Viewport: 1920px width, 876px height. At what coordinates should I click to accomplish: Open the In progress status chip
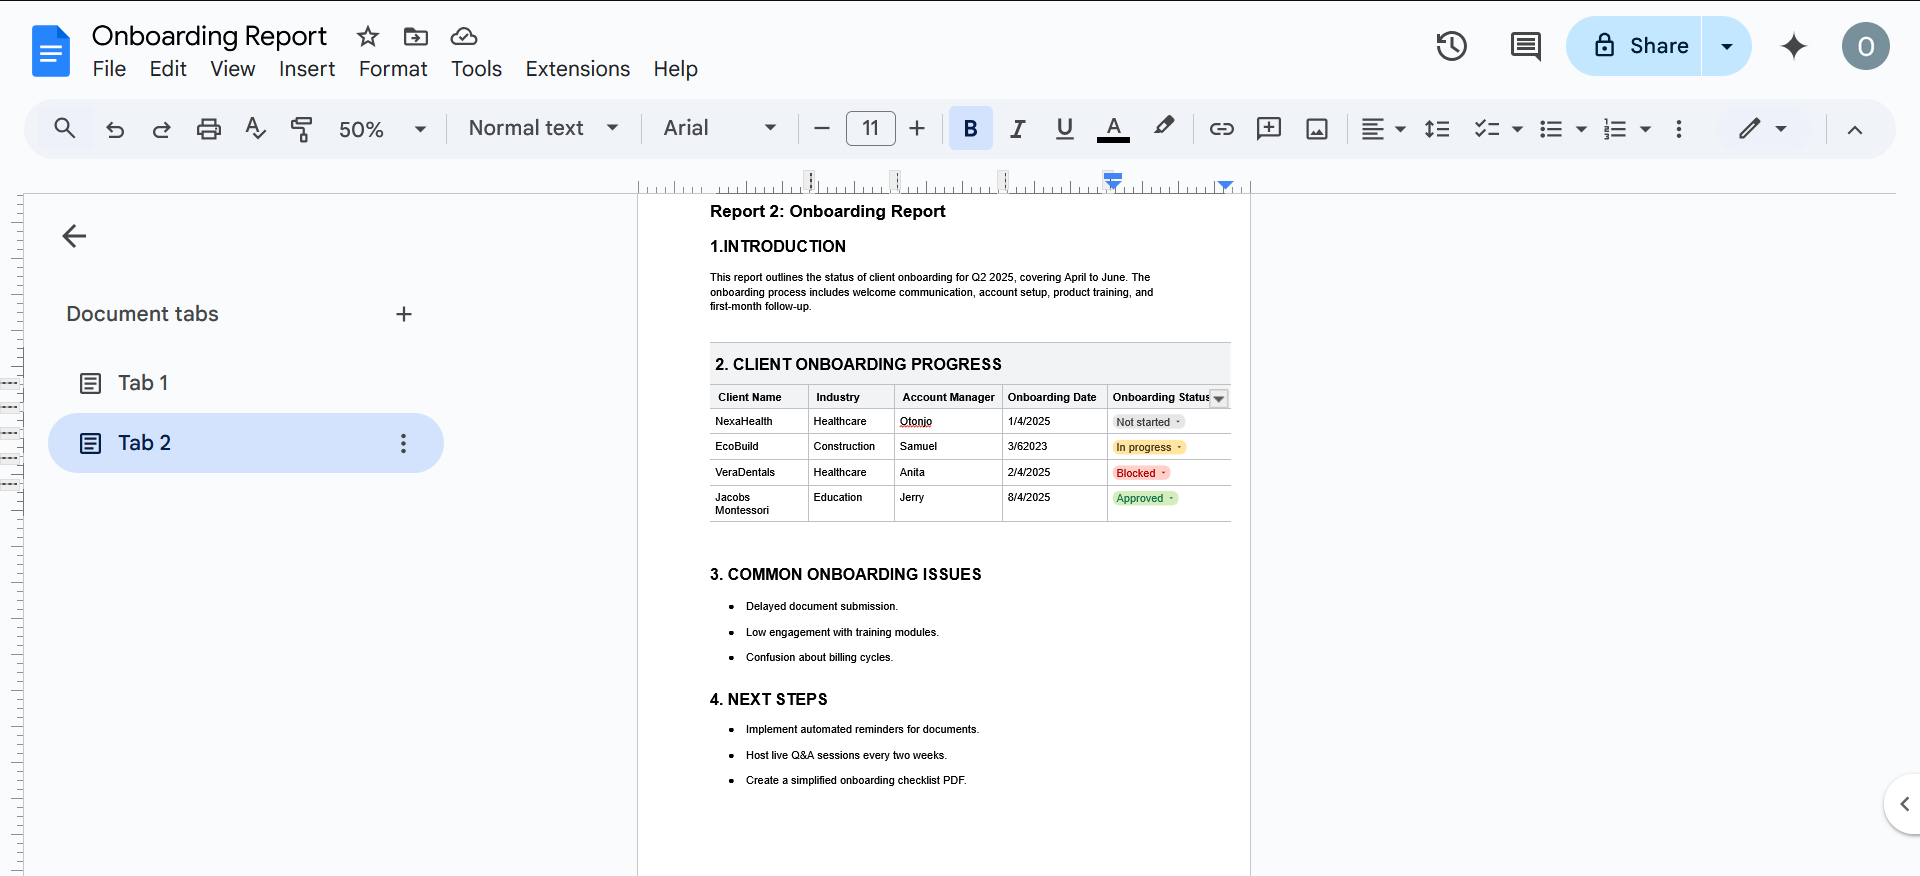[1149, 447]
